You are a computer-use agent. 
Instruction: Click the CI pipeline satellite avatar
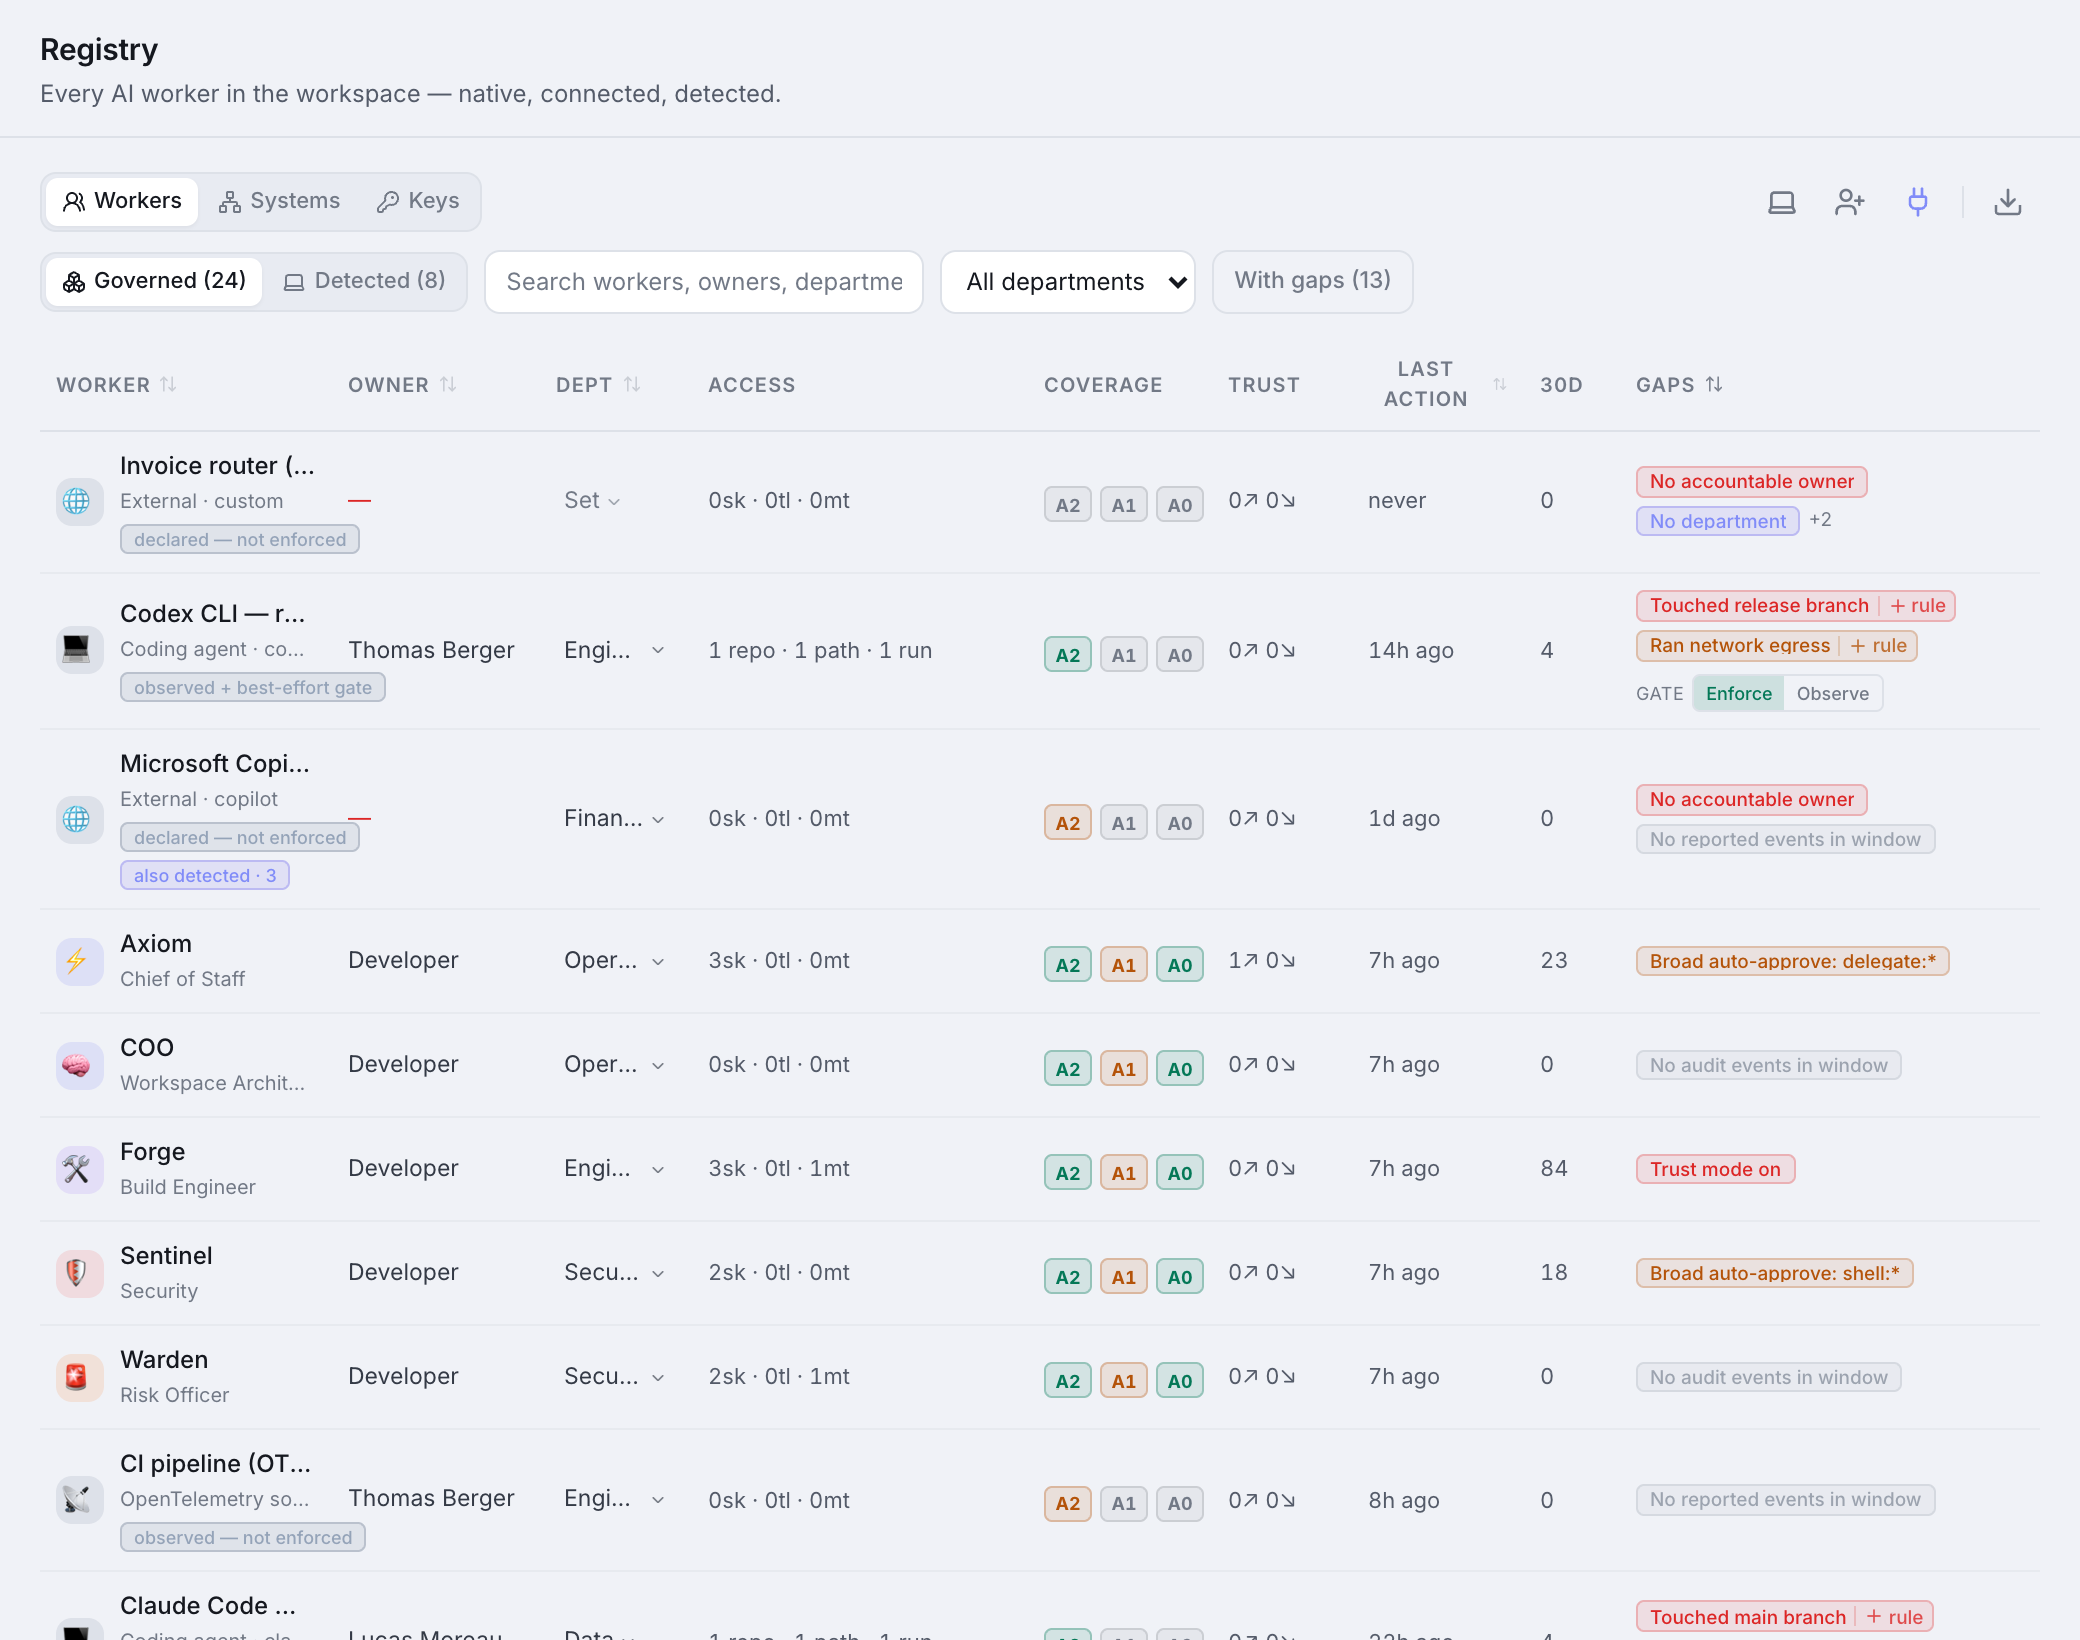pyautogui.click(x=78, y=1499)
